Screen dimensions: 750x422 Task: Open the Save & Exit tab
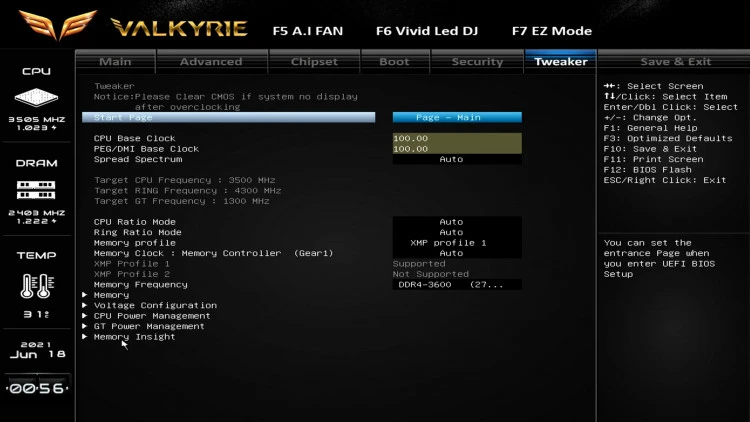675,61
